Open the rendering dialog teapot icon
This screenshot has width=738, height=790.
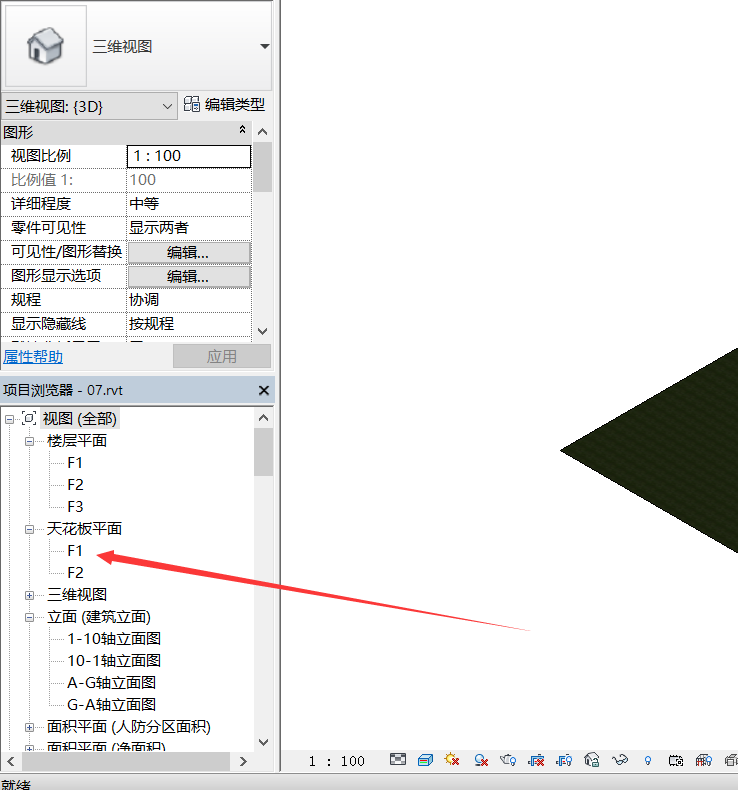point(509,761)
